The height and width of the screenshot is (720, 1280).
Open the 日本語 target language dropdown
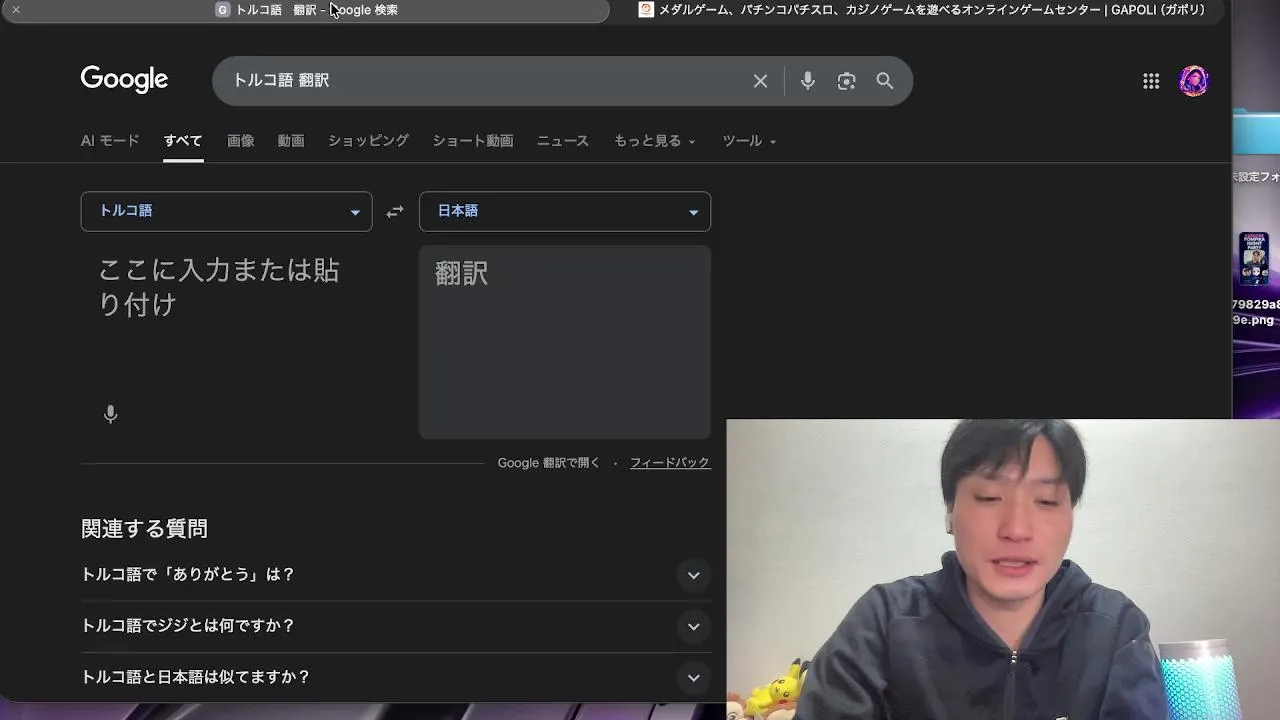tap(565, 211)
